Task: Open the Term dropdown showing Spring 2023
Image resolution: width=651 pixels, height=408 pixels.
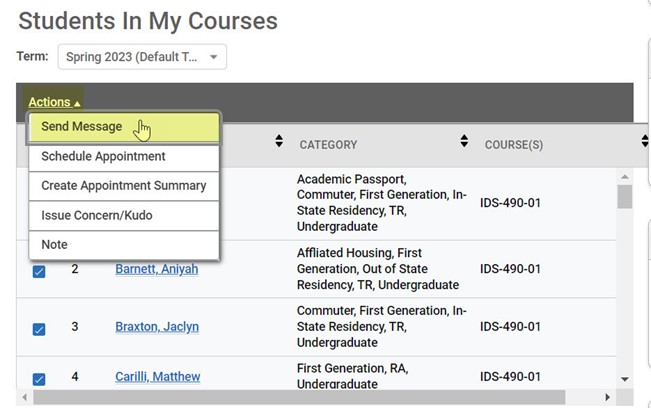Action: (142, 57)
